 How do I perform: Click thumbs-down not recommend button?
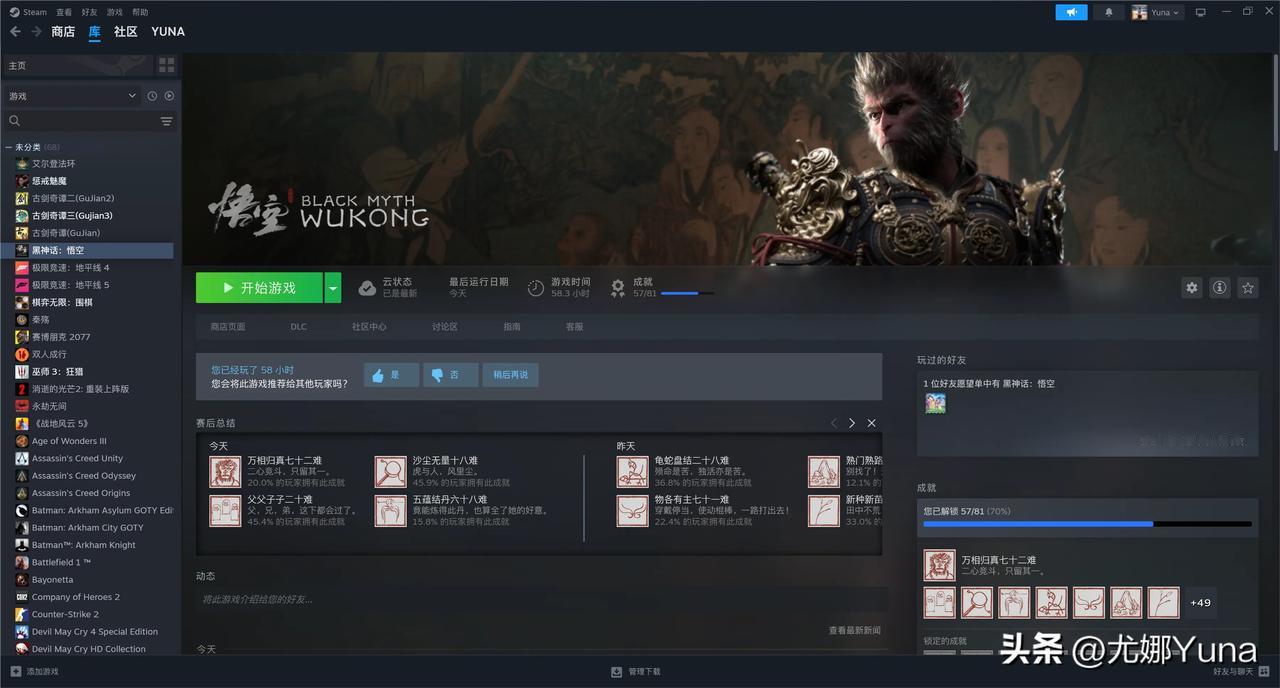[x=450, y=375]
